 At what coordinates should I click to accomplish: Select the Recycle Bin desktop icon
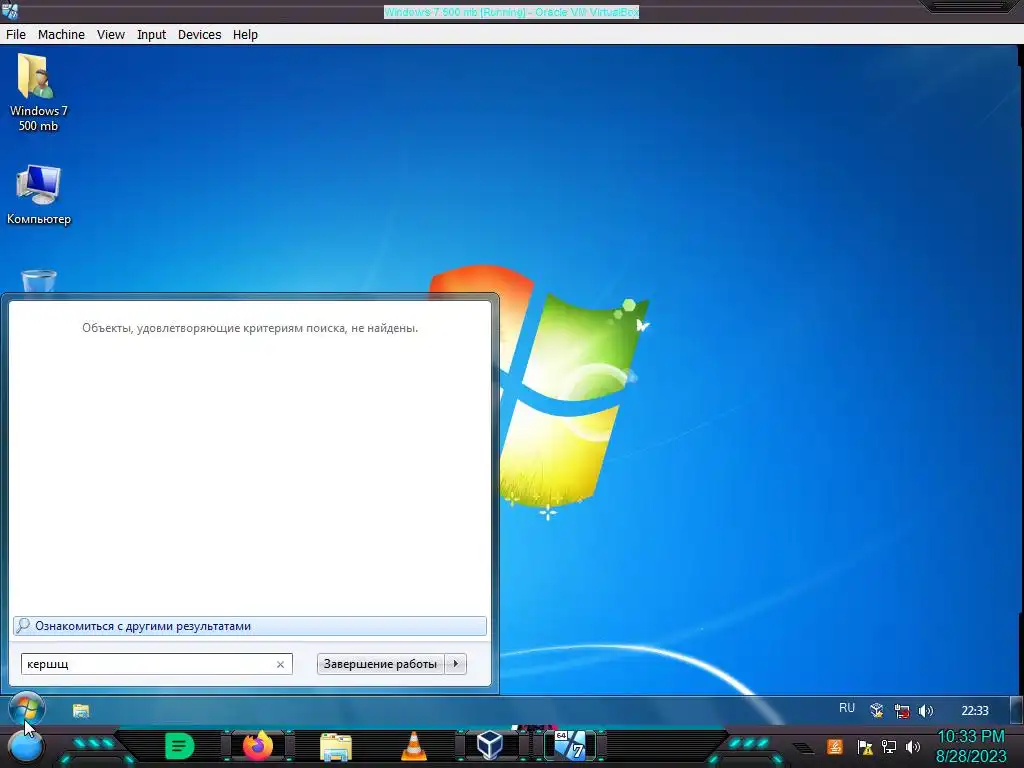39,281
